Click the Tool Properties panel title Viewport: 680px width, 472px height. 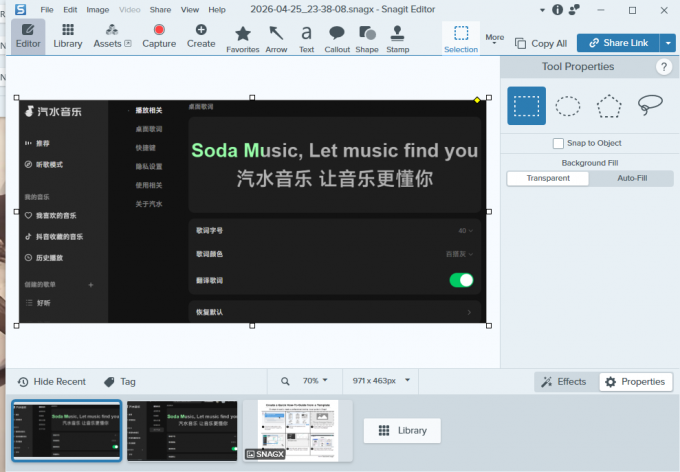point(578,66)
